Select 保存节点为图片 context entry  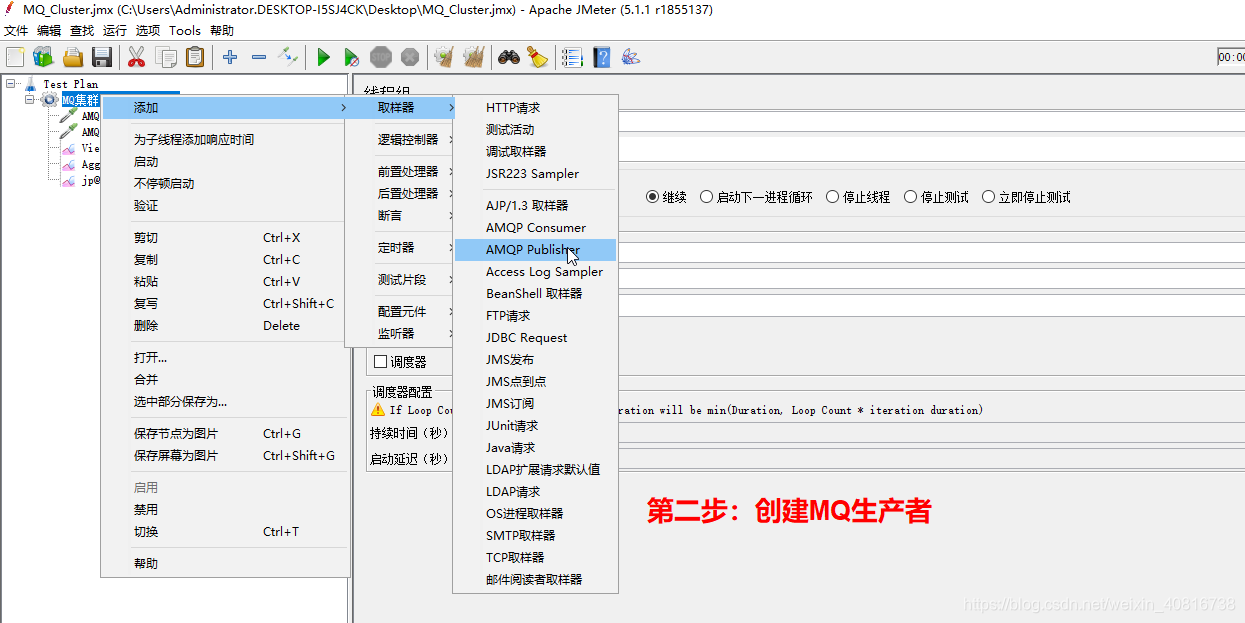(225, 433)
